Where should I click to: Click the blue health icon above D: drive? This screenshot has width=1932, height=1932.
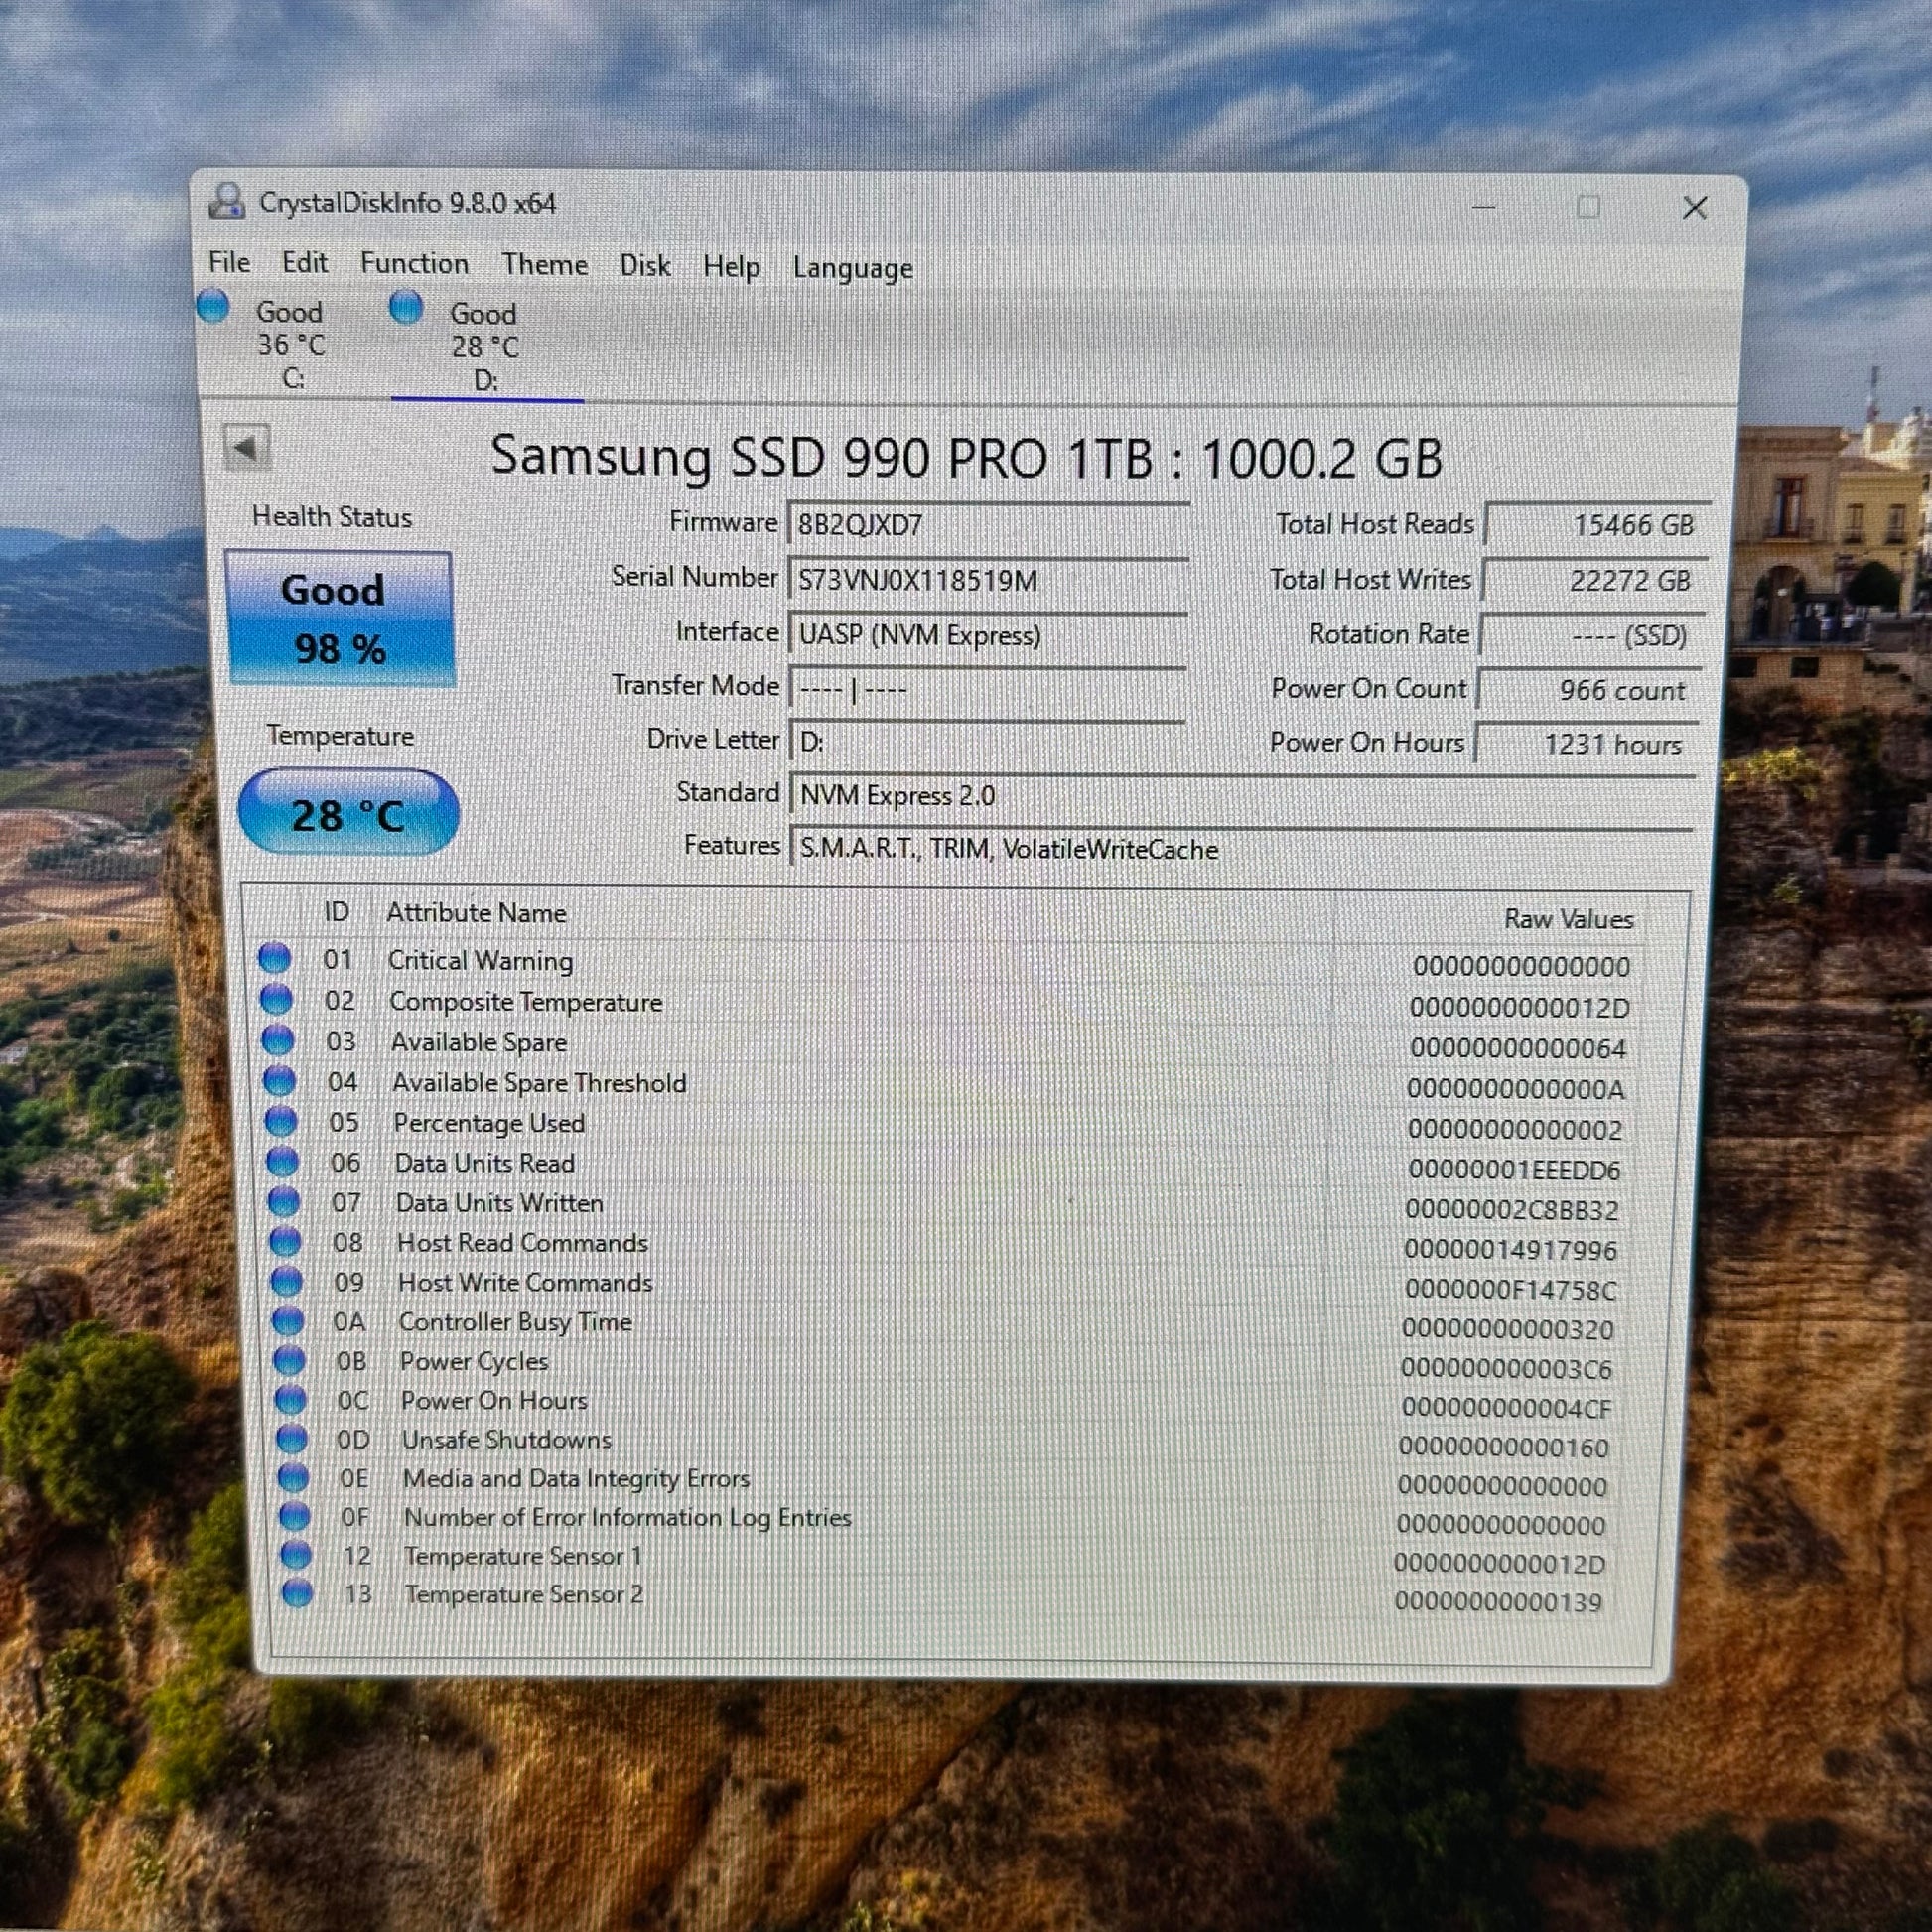[x=406, y=307]
